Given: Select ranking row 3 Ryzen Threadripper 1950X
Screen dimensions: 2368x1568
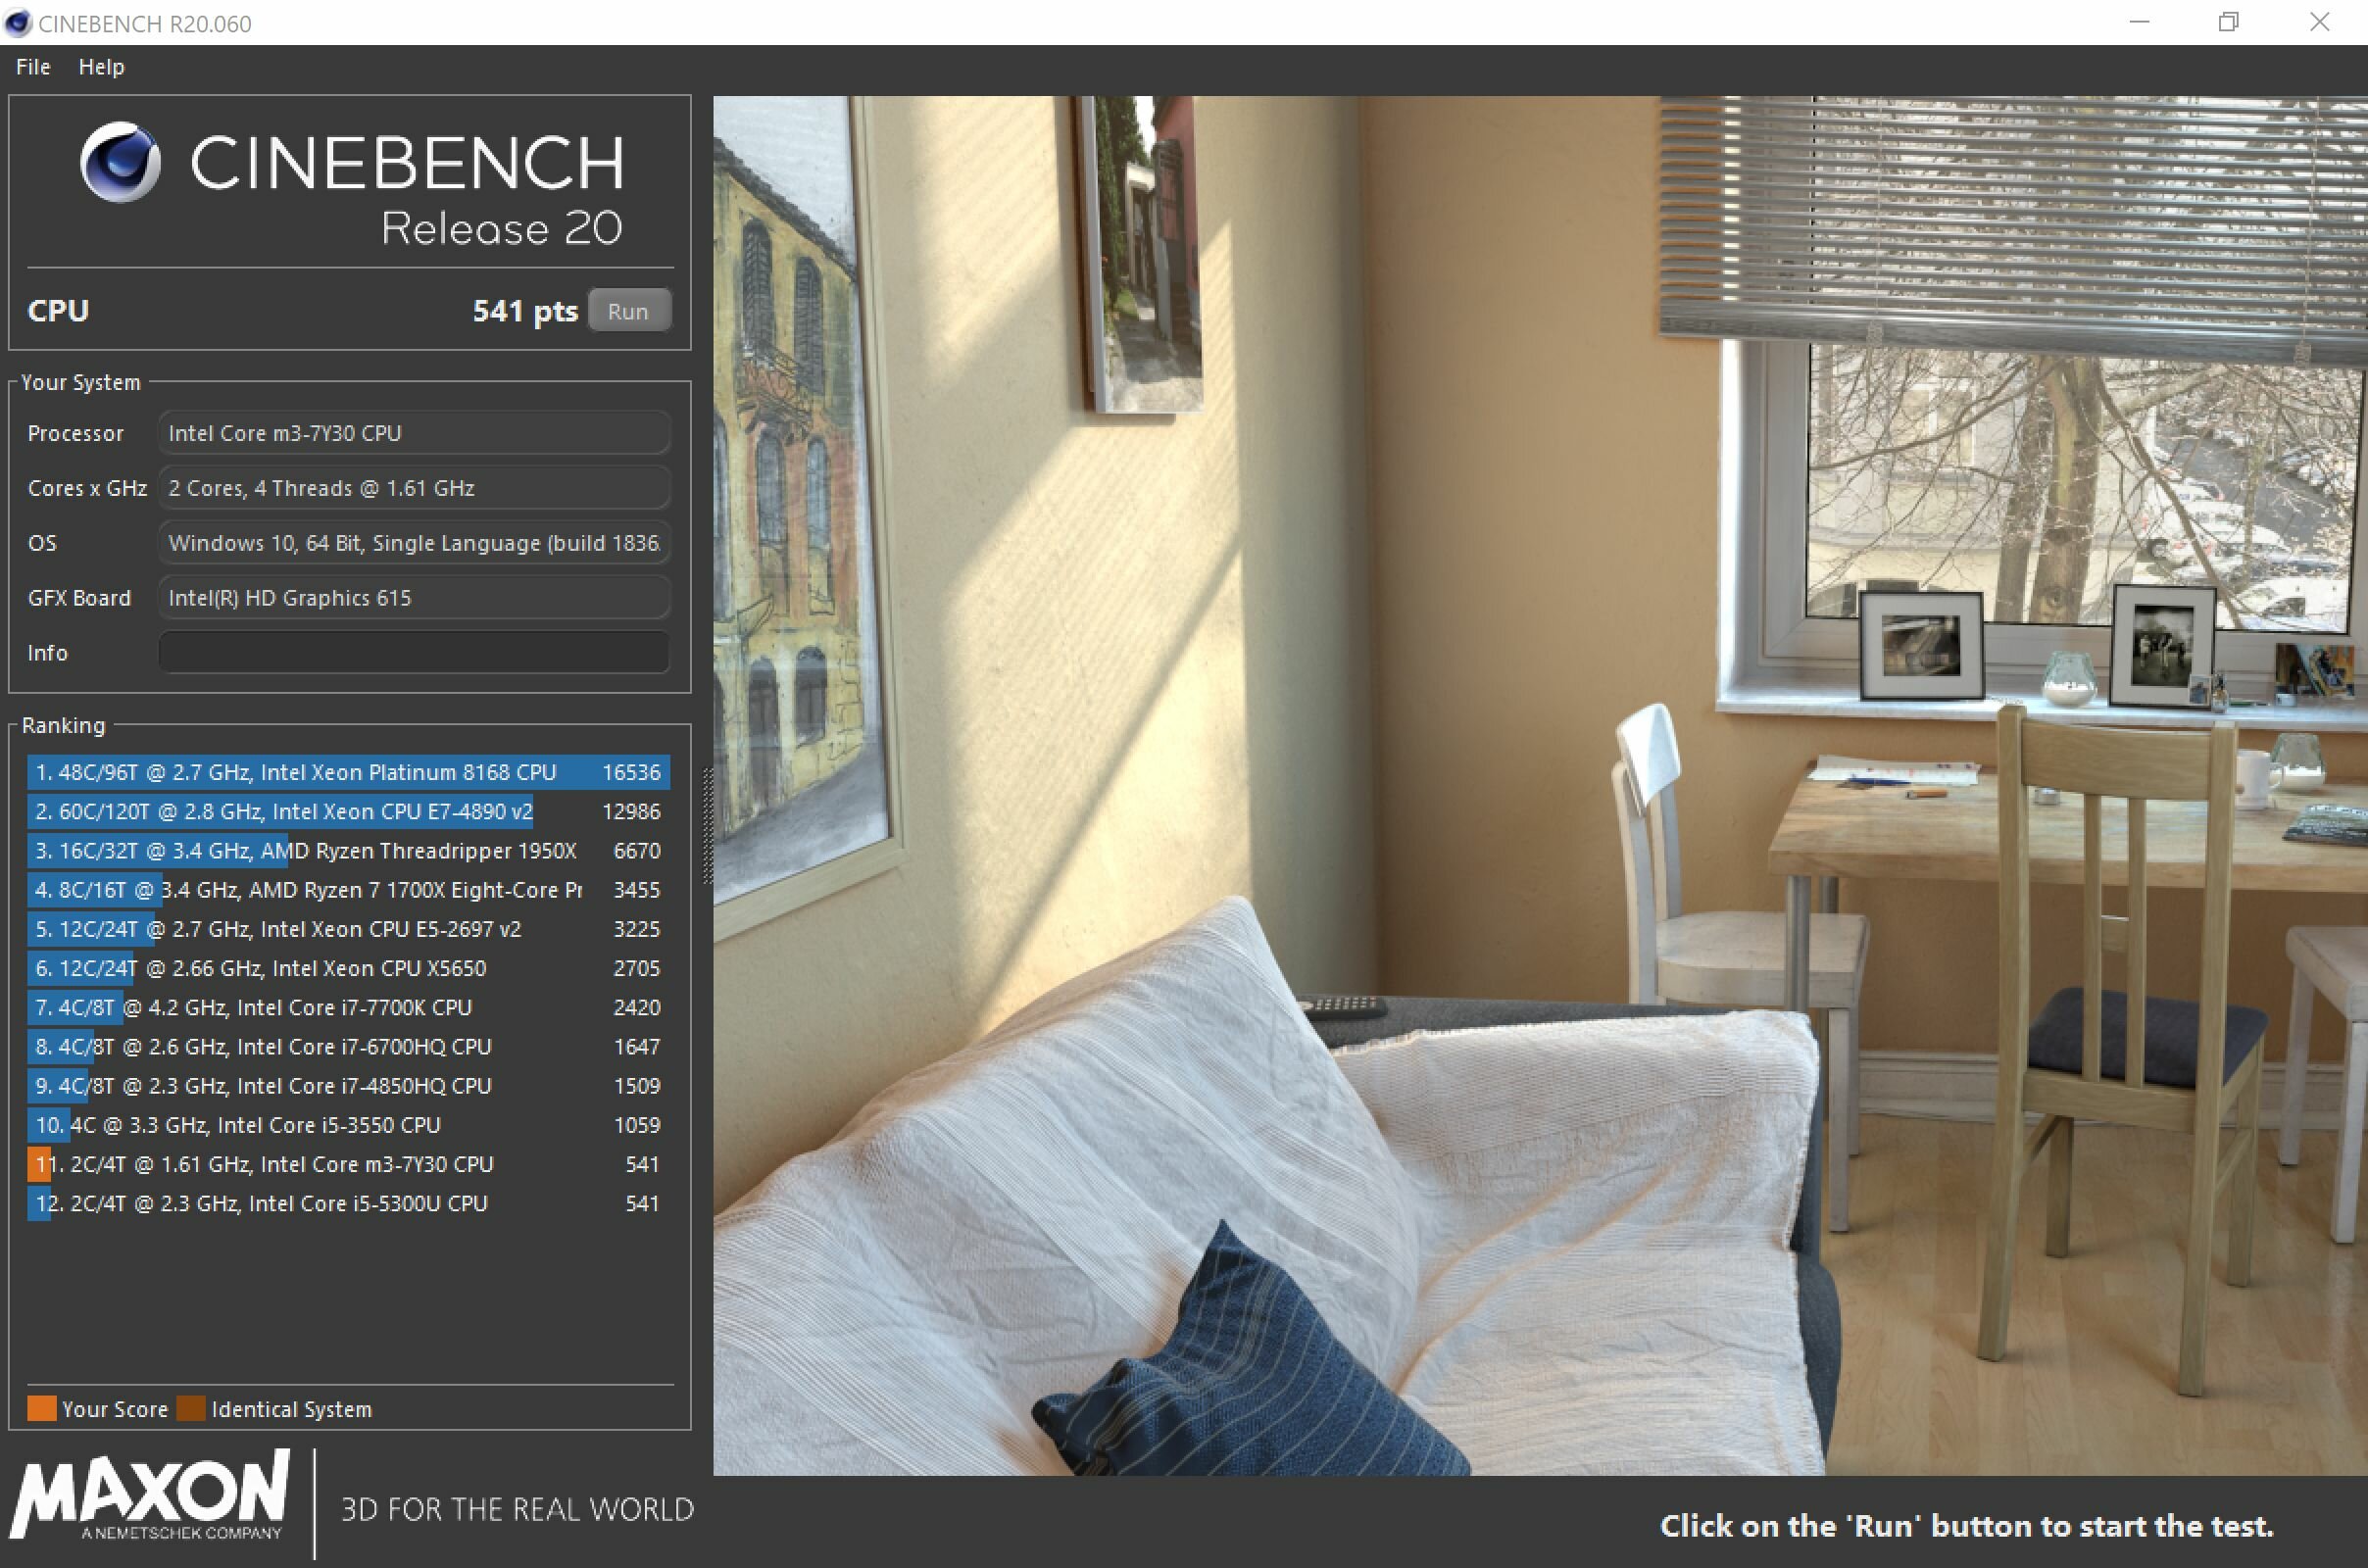Looking at the screenshot, I should pos(348,851).
